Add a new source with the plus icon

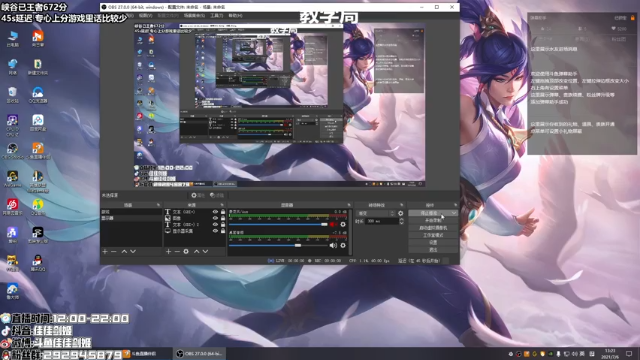click(x=169, y=251)
